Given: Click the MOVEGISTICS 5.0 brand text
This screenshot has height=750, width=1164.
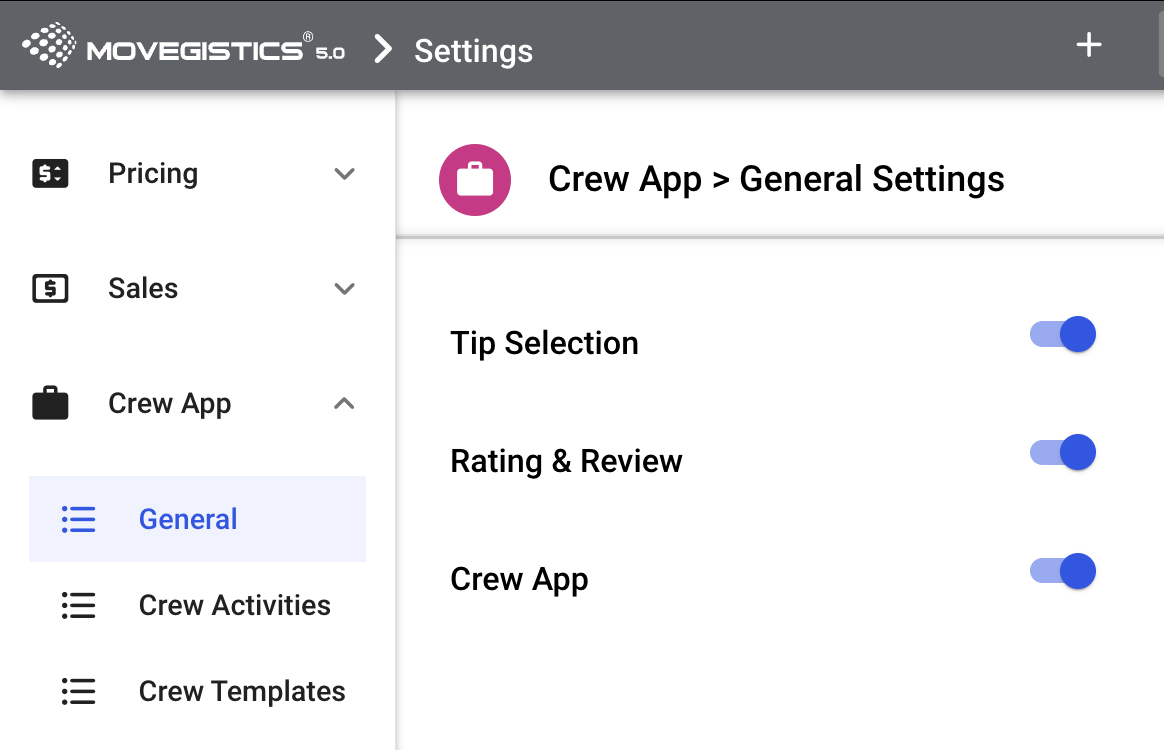Looking at the screenshot, I should [x=215, y=50].
